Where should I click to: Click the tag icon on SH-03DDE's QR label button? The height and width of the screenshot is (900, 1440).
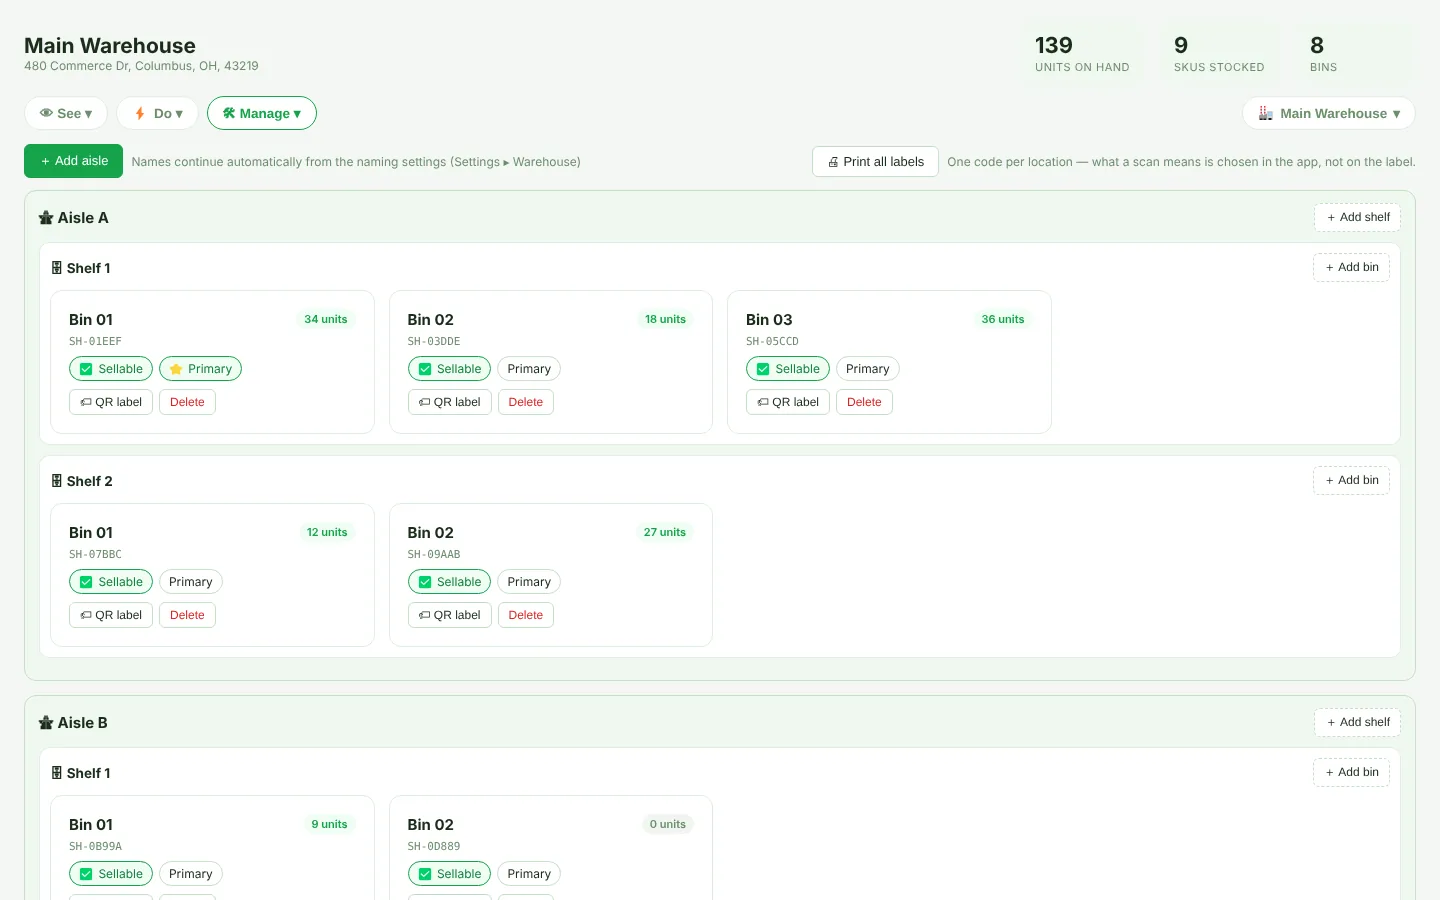[425, 402]
